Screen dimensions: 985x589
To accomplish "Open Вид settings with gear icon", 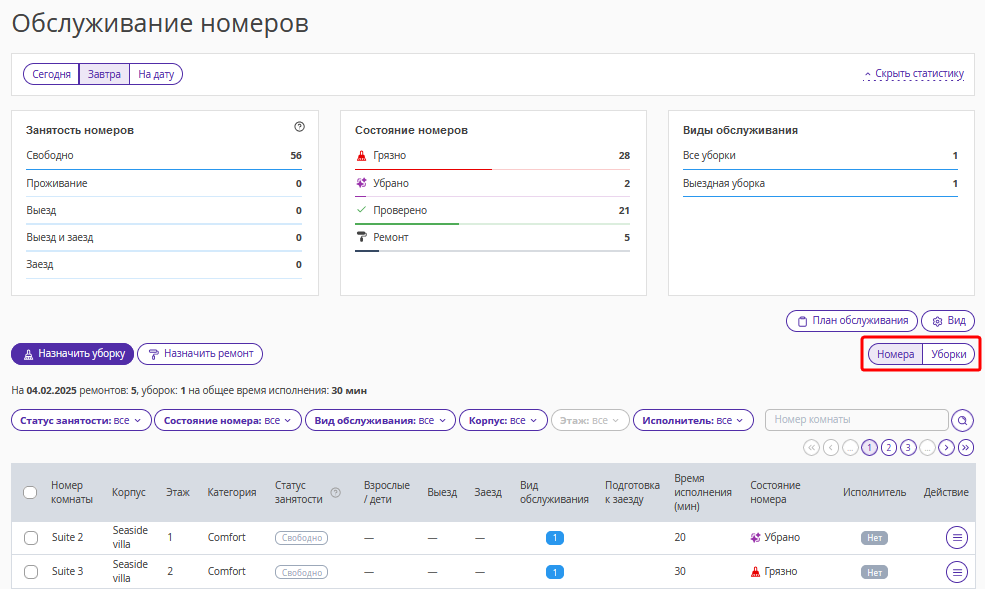I will pyautogui.click(x=947, y=321).
